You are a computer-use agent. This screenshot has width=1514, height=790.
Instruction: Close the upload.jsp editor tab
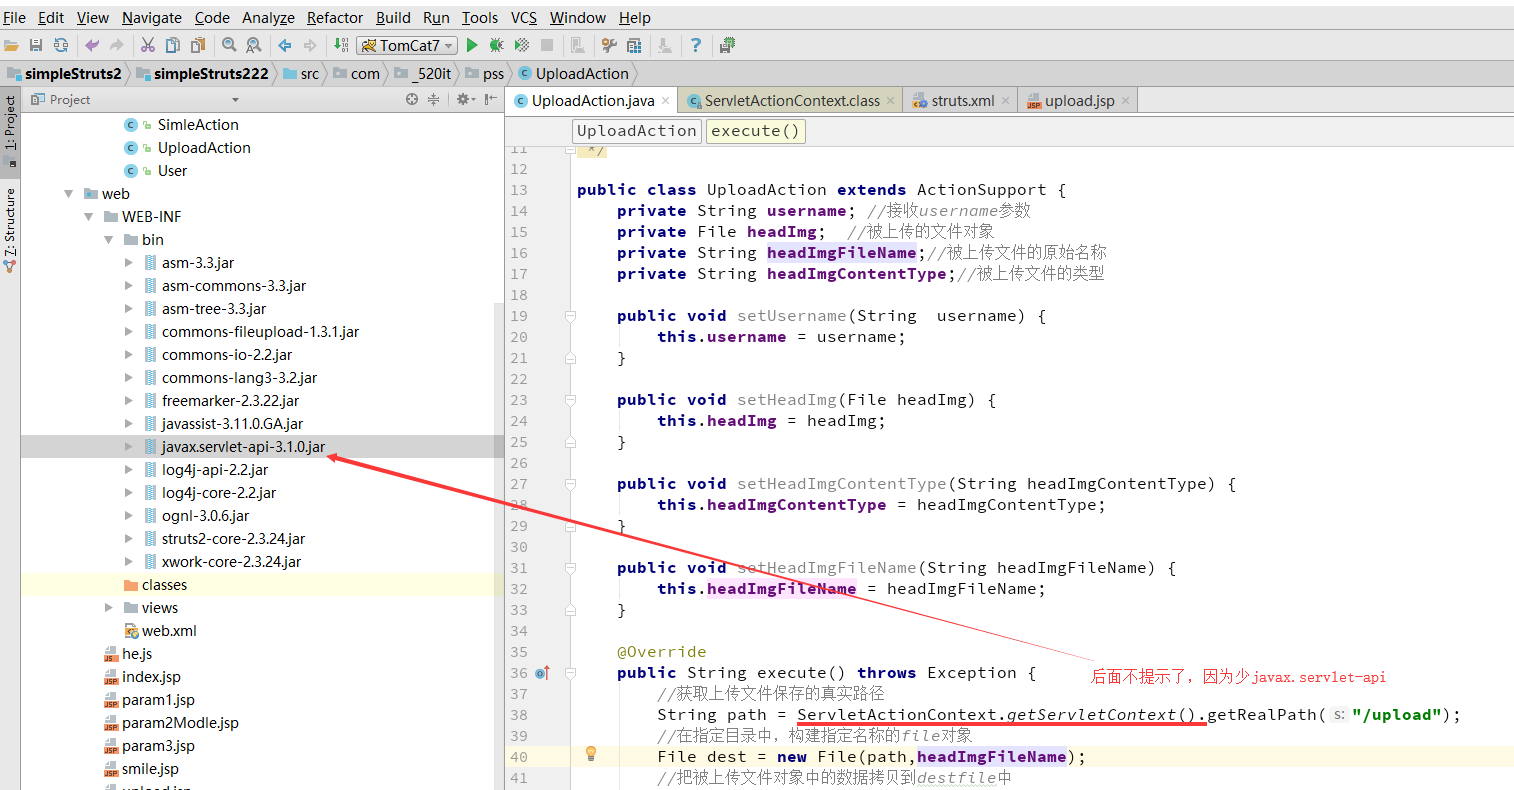point(1125,101)
